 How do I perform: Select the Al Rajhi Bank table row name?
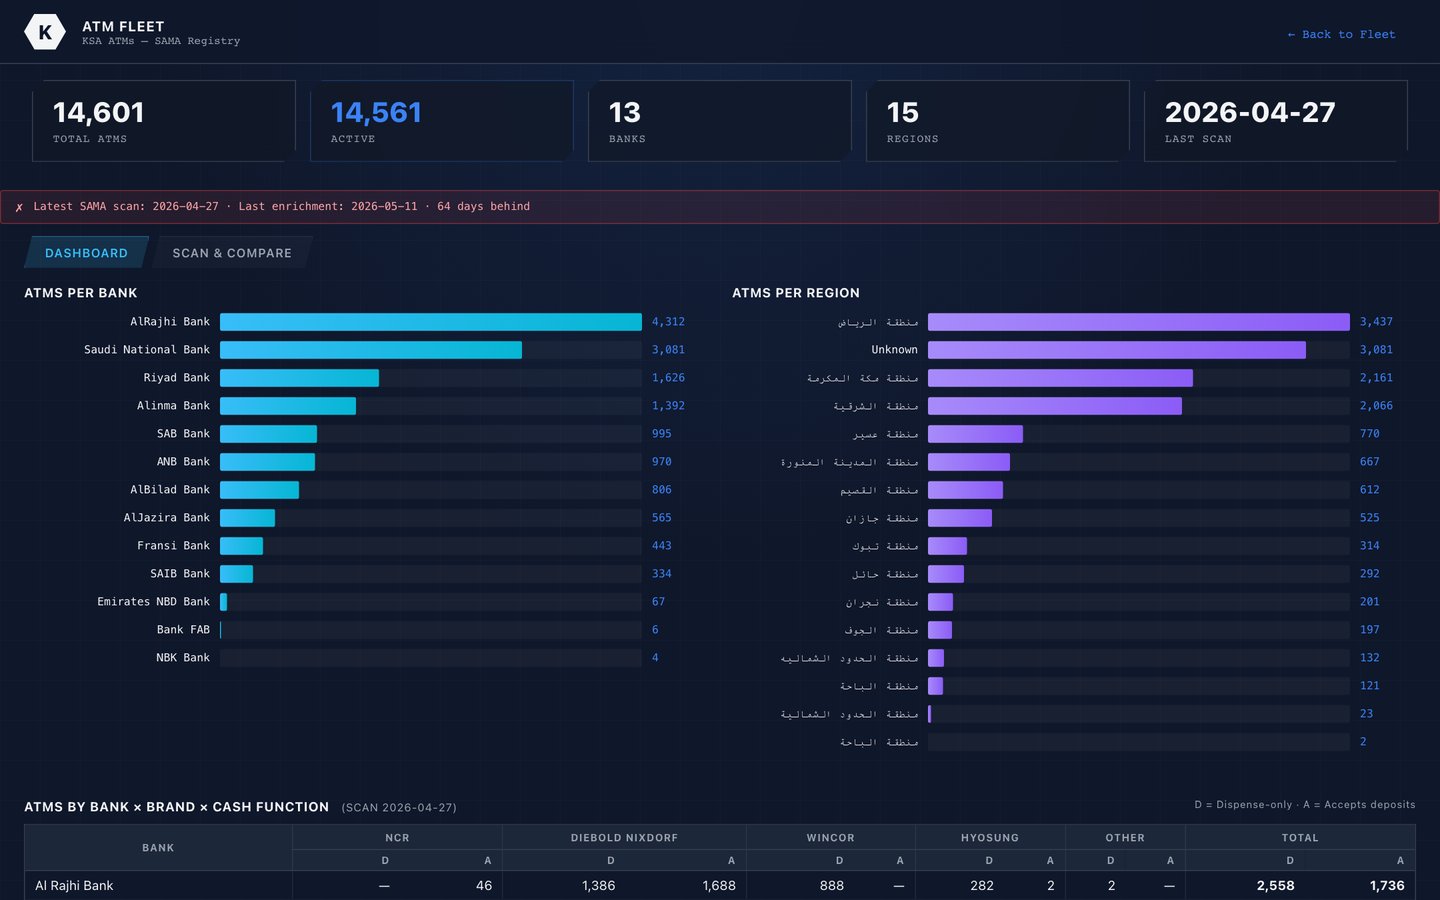tap(74, 886)
